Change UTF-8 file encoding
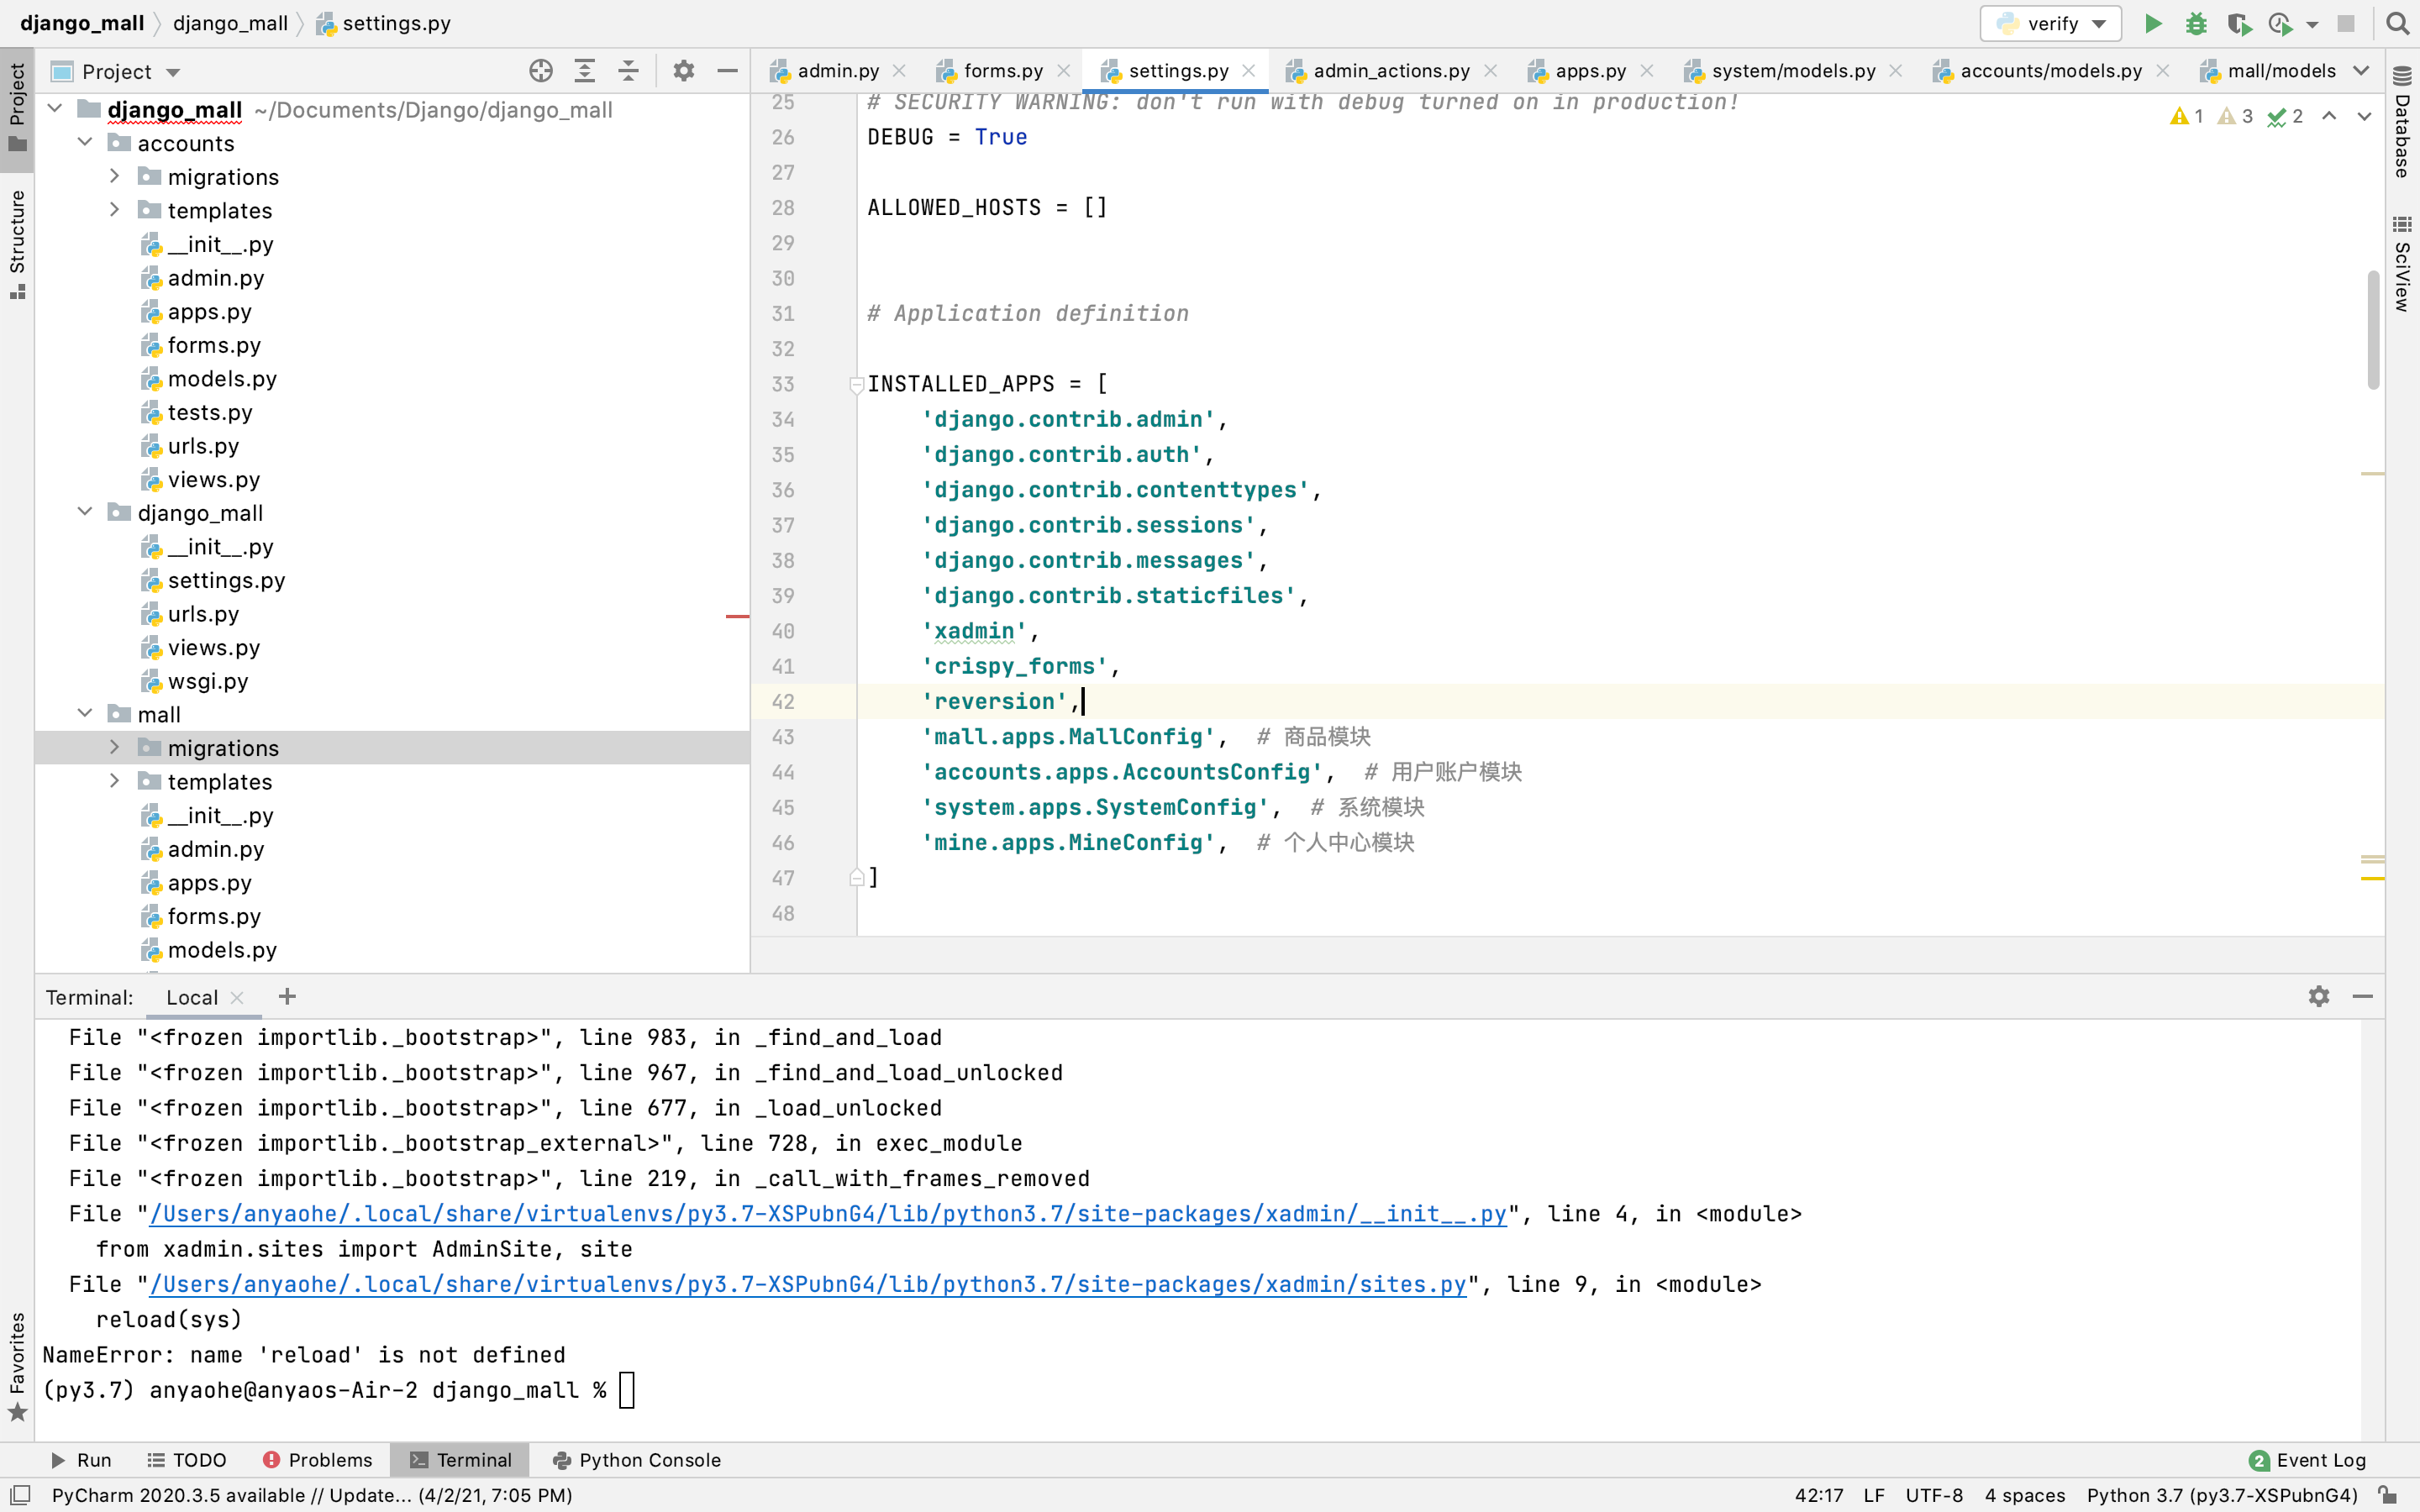2420x1512 pixels. pyautogui.click(x=1933, y=1495)
